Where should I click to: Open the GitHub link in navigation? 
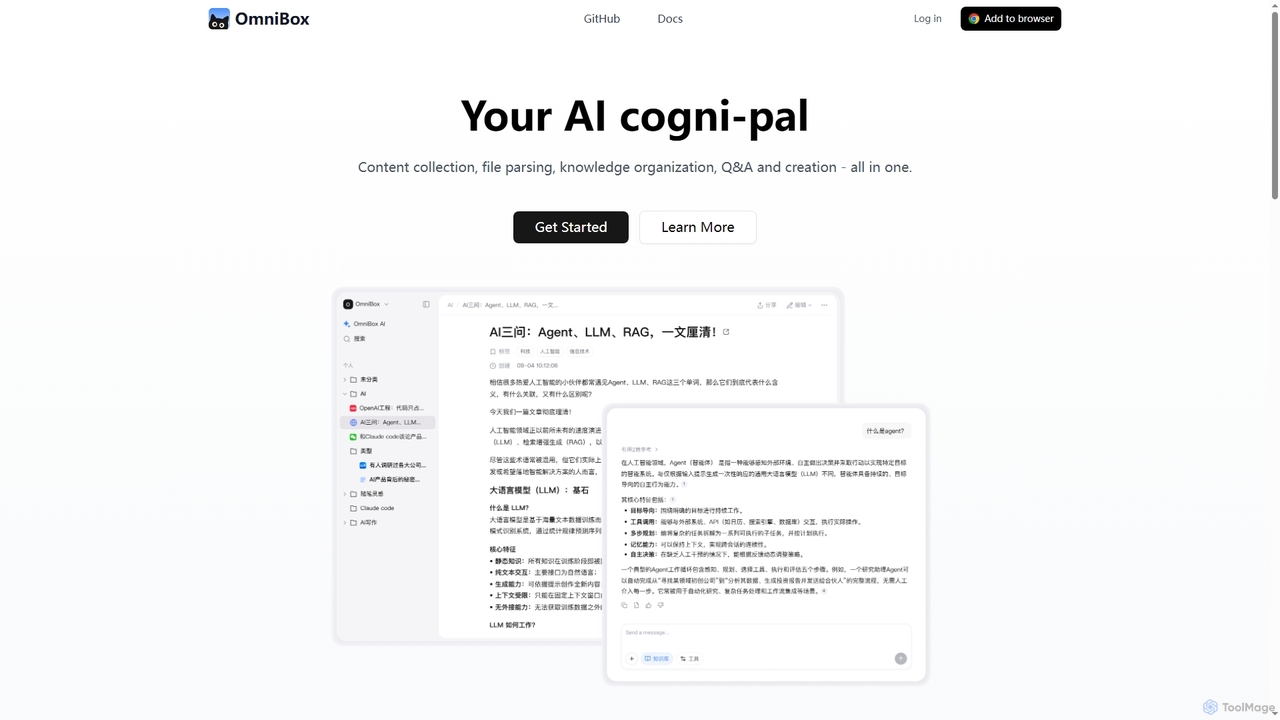click(x=602, y=19)
